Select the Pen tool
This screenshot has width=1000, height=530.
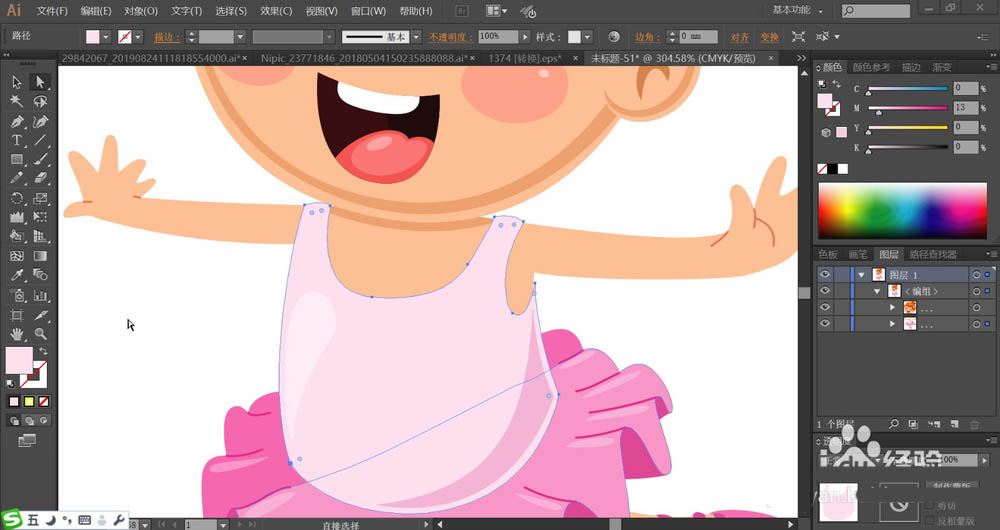(17, 121)
